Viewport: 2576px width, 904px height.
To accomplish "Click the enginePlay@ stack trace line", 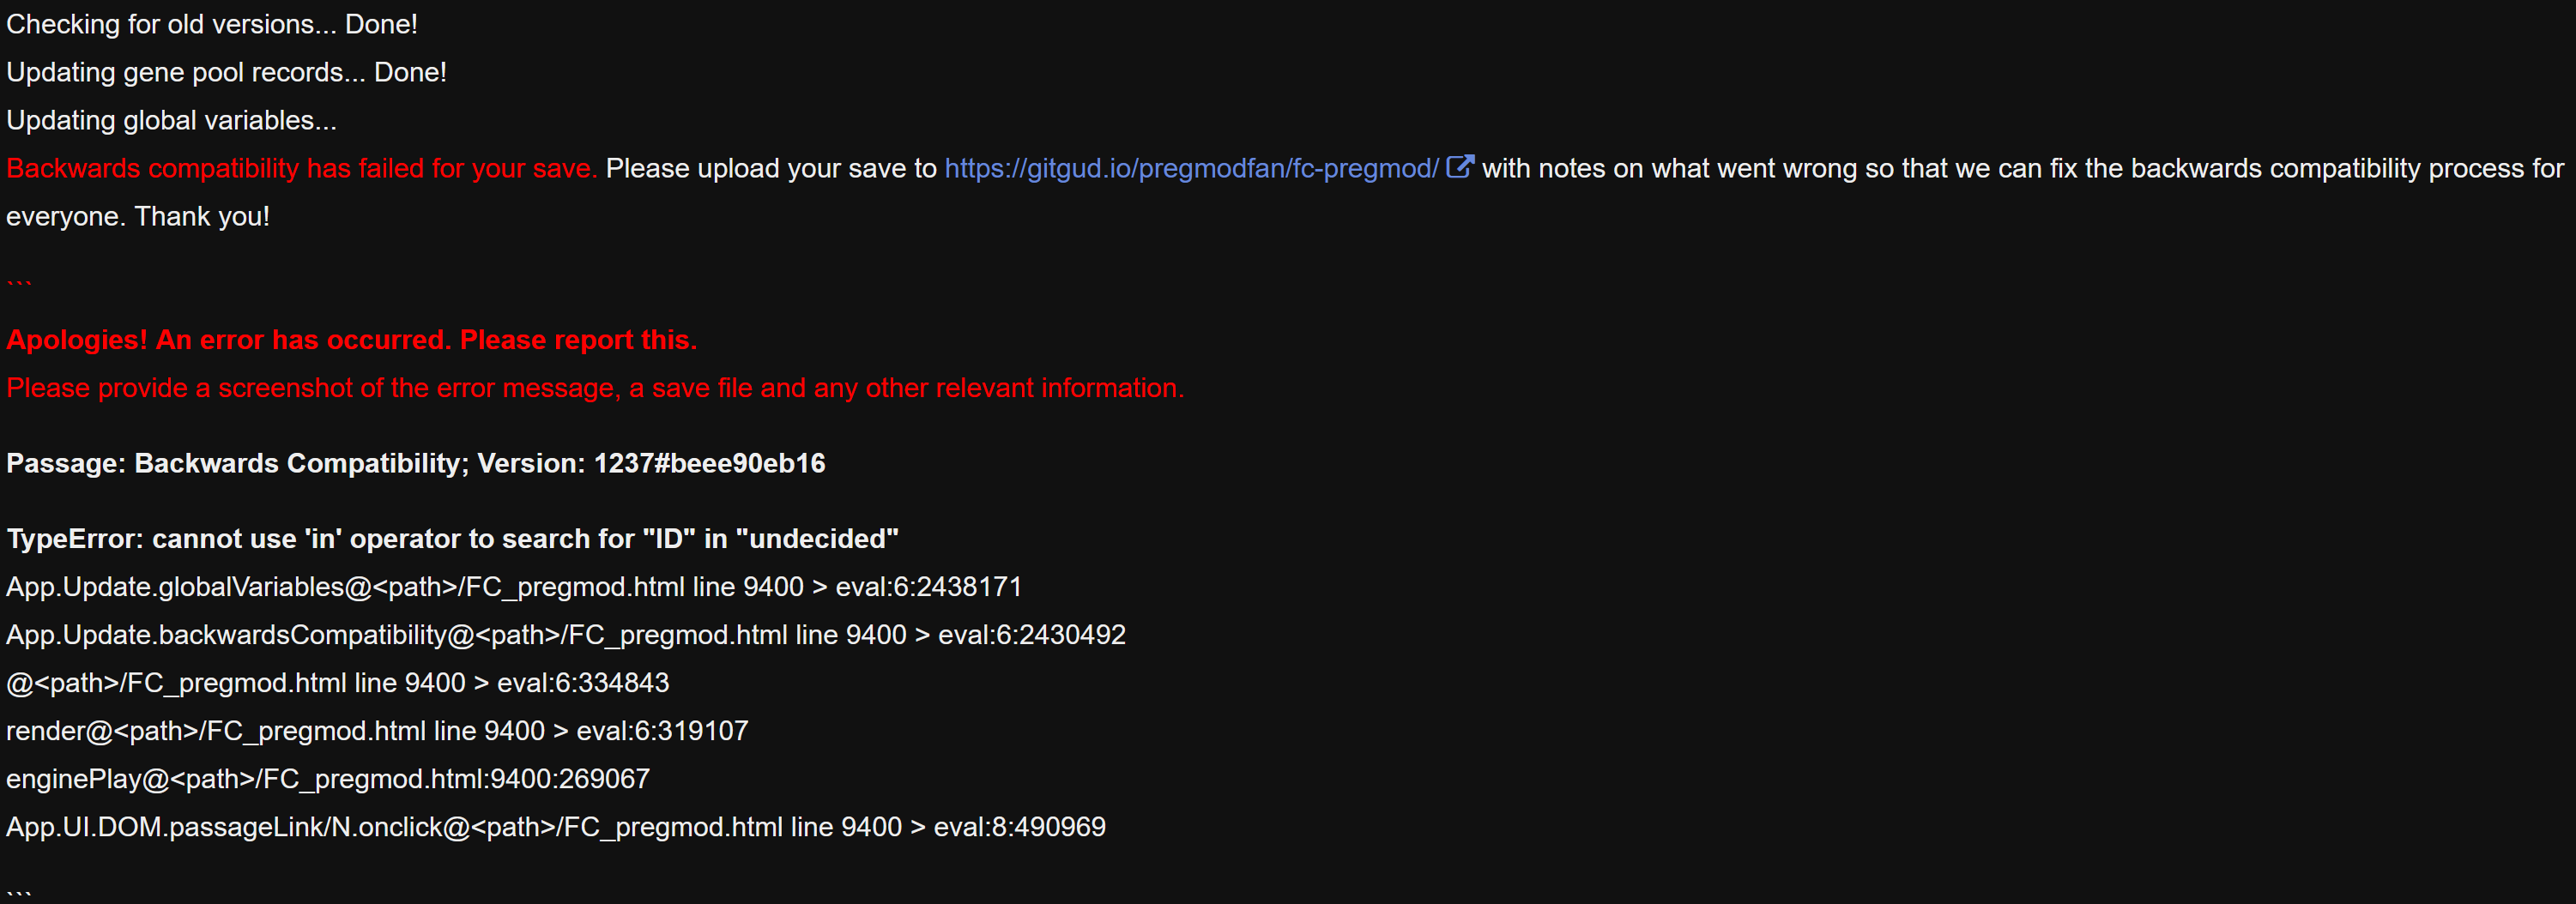I will coord(328,779).
